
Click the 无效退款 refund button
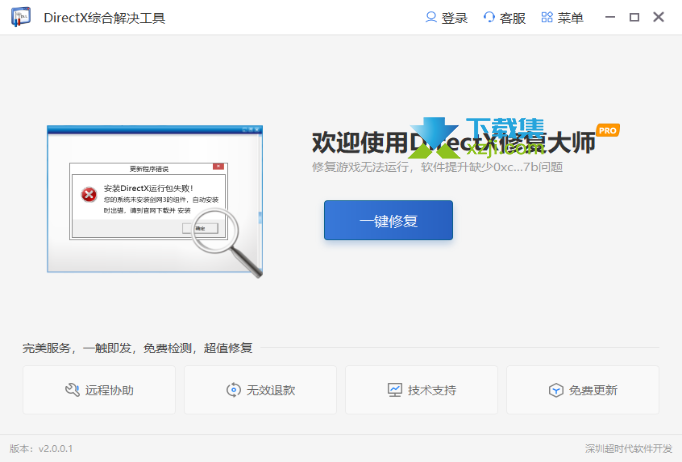(261, 390)
